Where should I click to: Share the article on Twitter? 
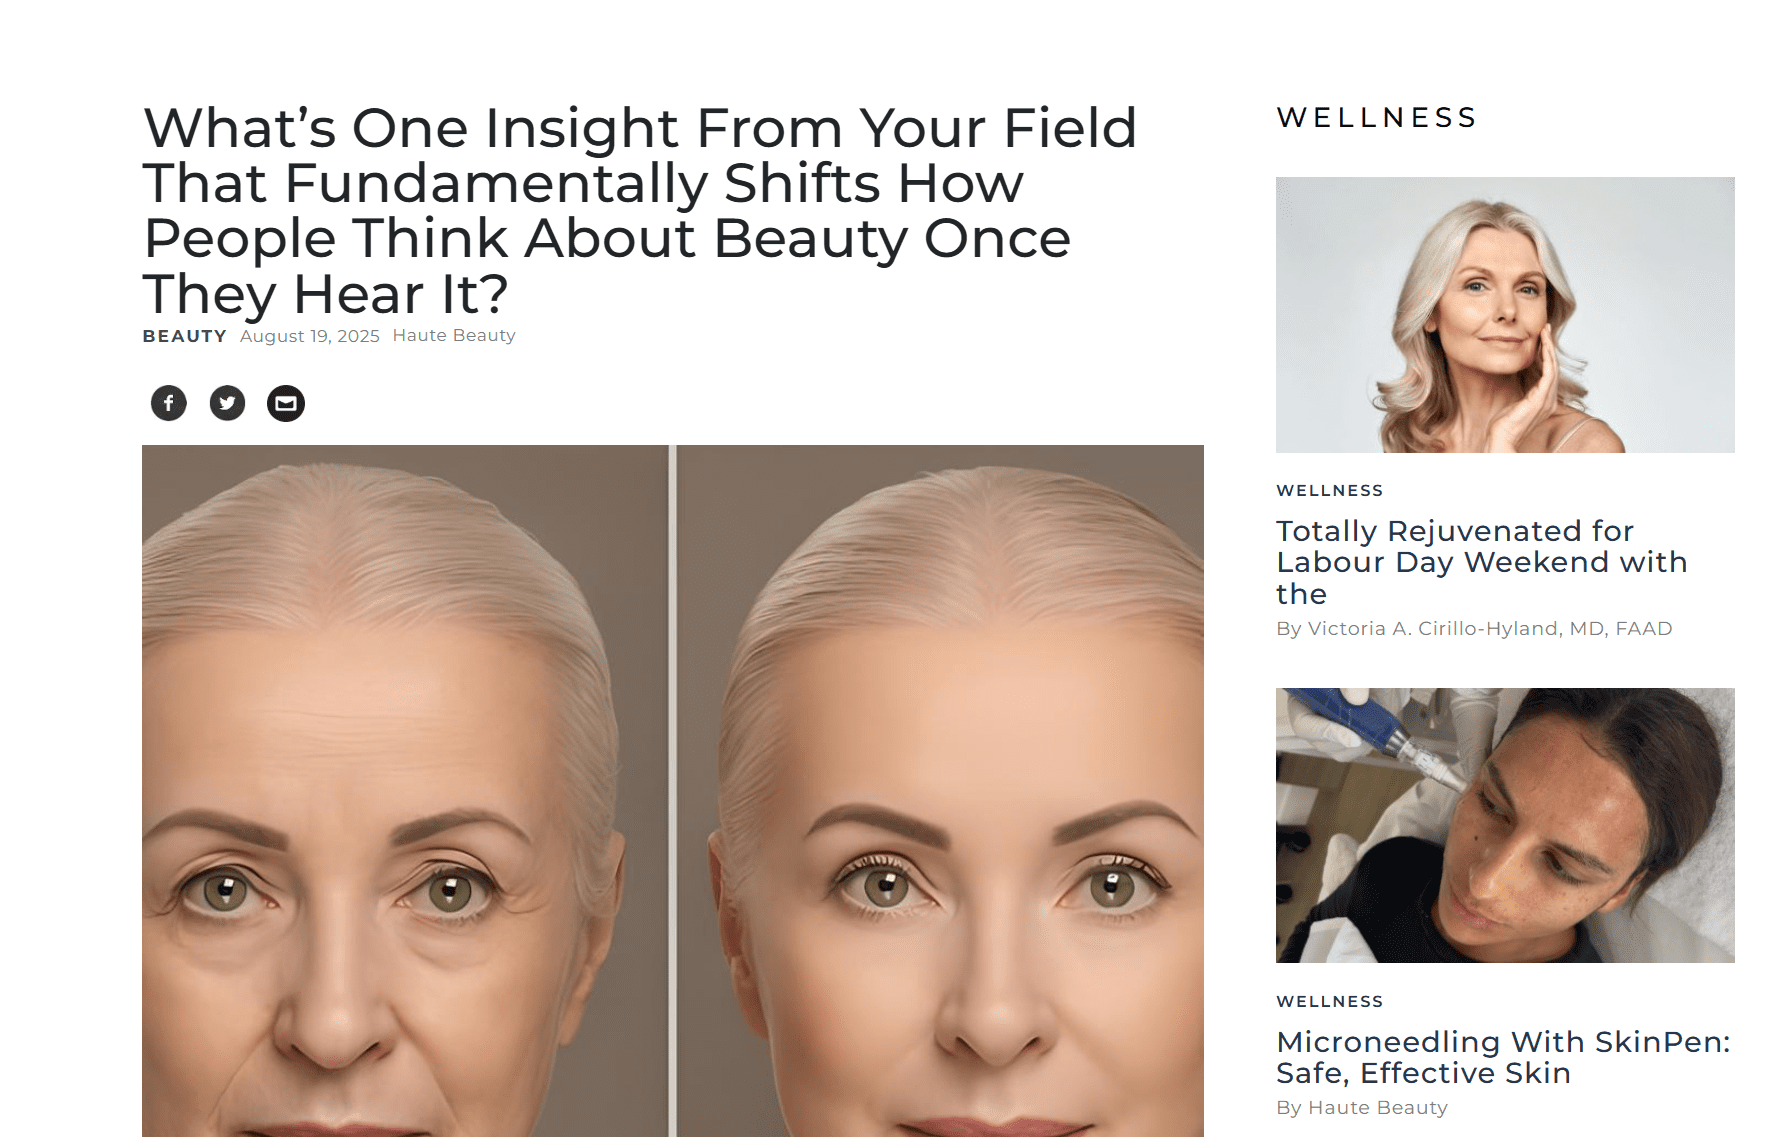[227, 403]
